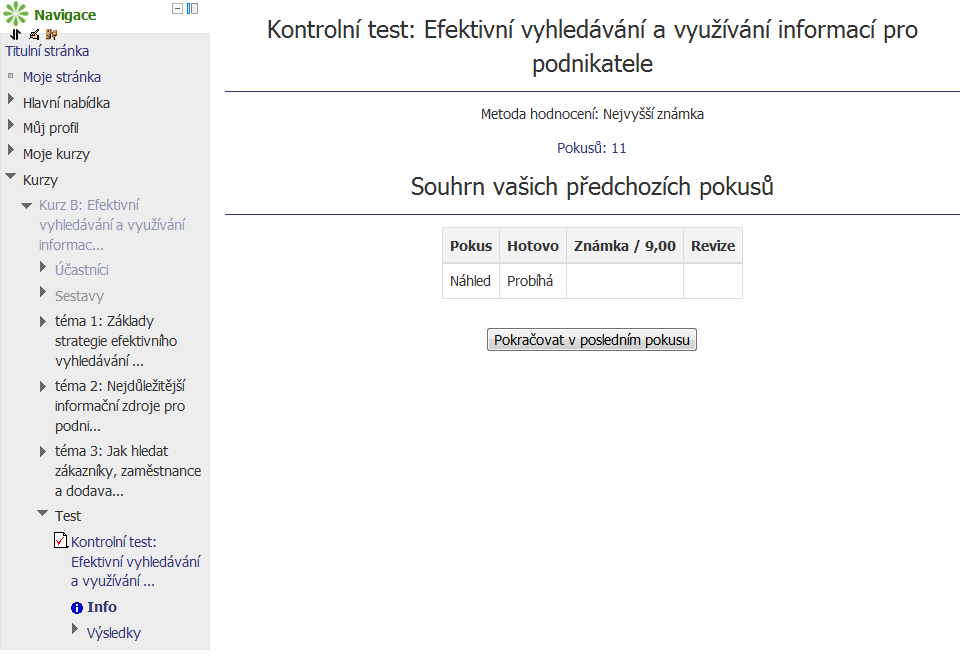
Task: Expand the téma 2 node arrow
Action: pyautogui.click(x=42, y=386)
